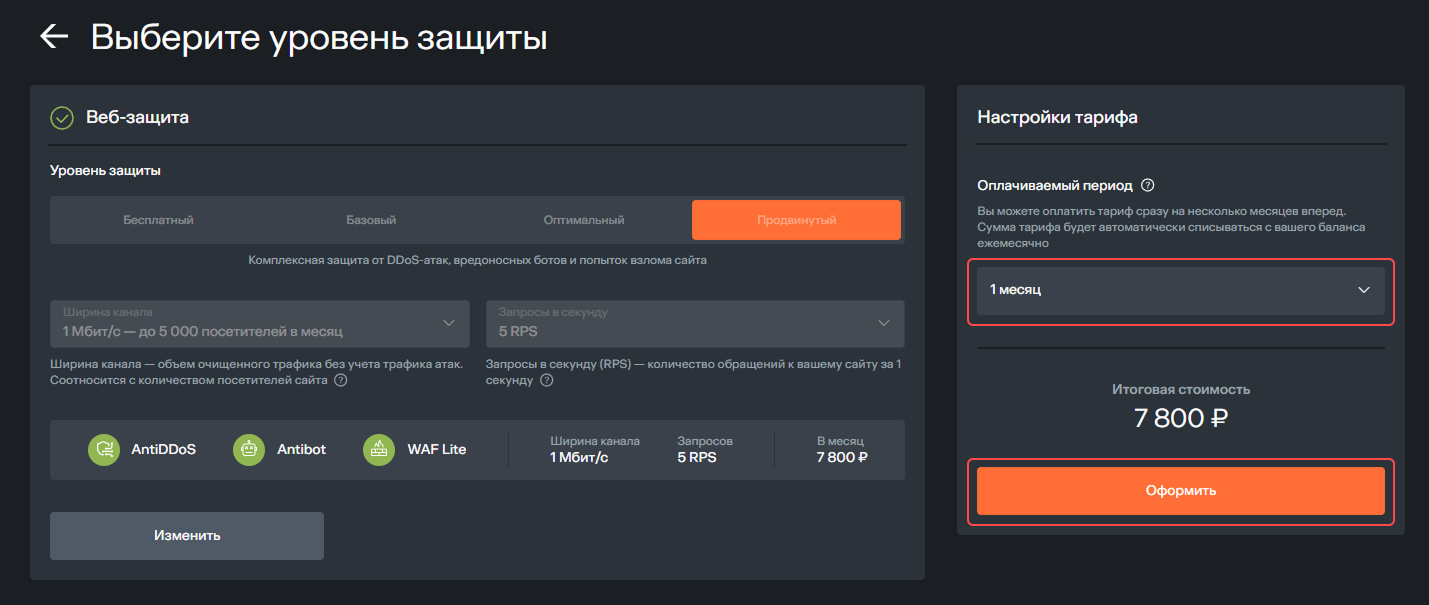Click the AntiDDoS green icon
The height and width of the screenshot is (605, 1429).
pyautogui.click(x=104, y=450)
